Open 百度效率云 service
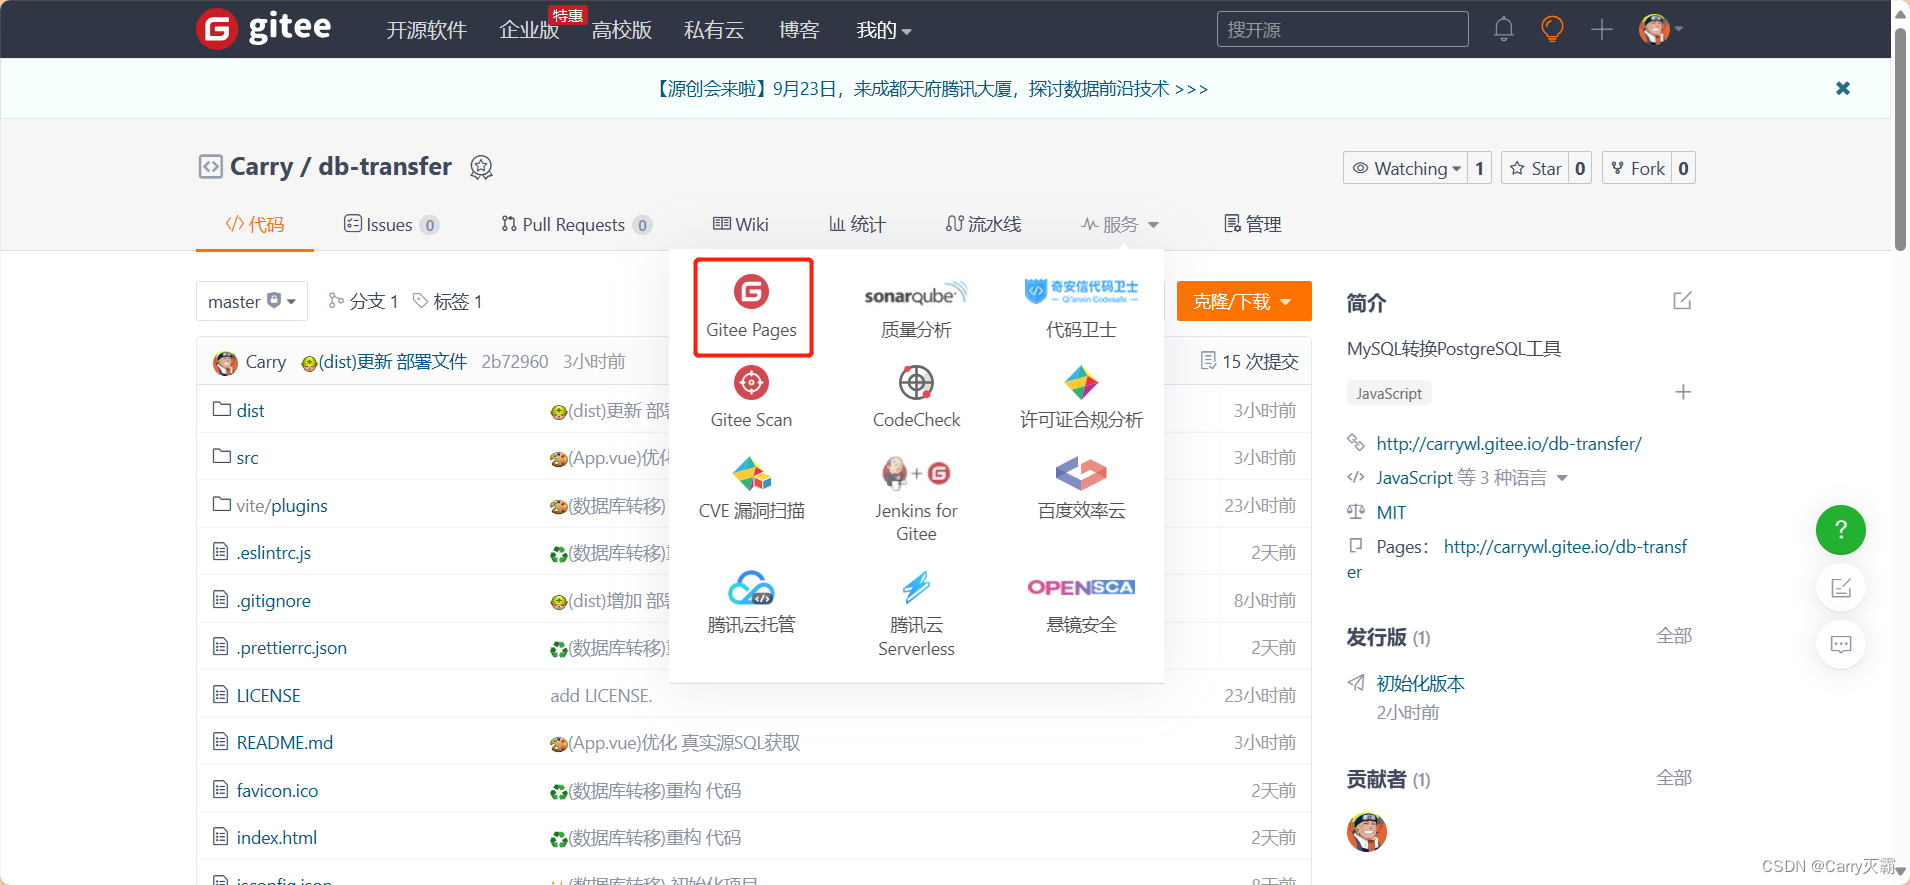This screenshot has height=885, width=1910. tap(1081, 488)
